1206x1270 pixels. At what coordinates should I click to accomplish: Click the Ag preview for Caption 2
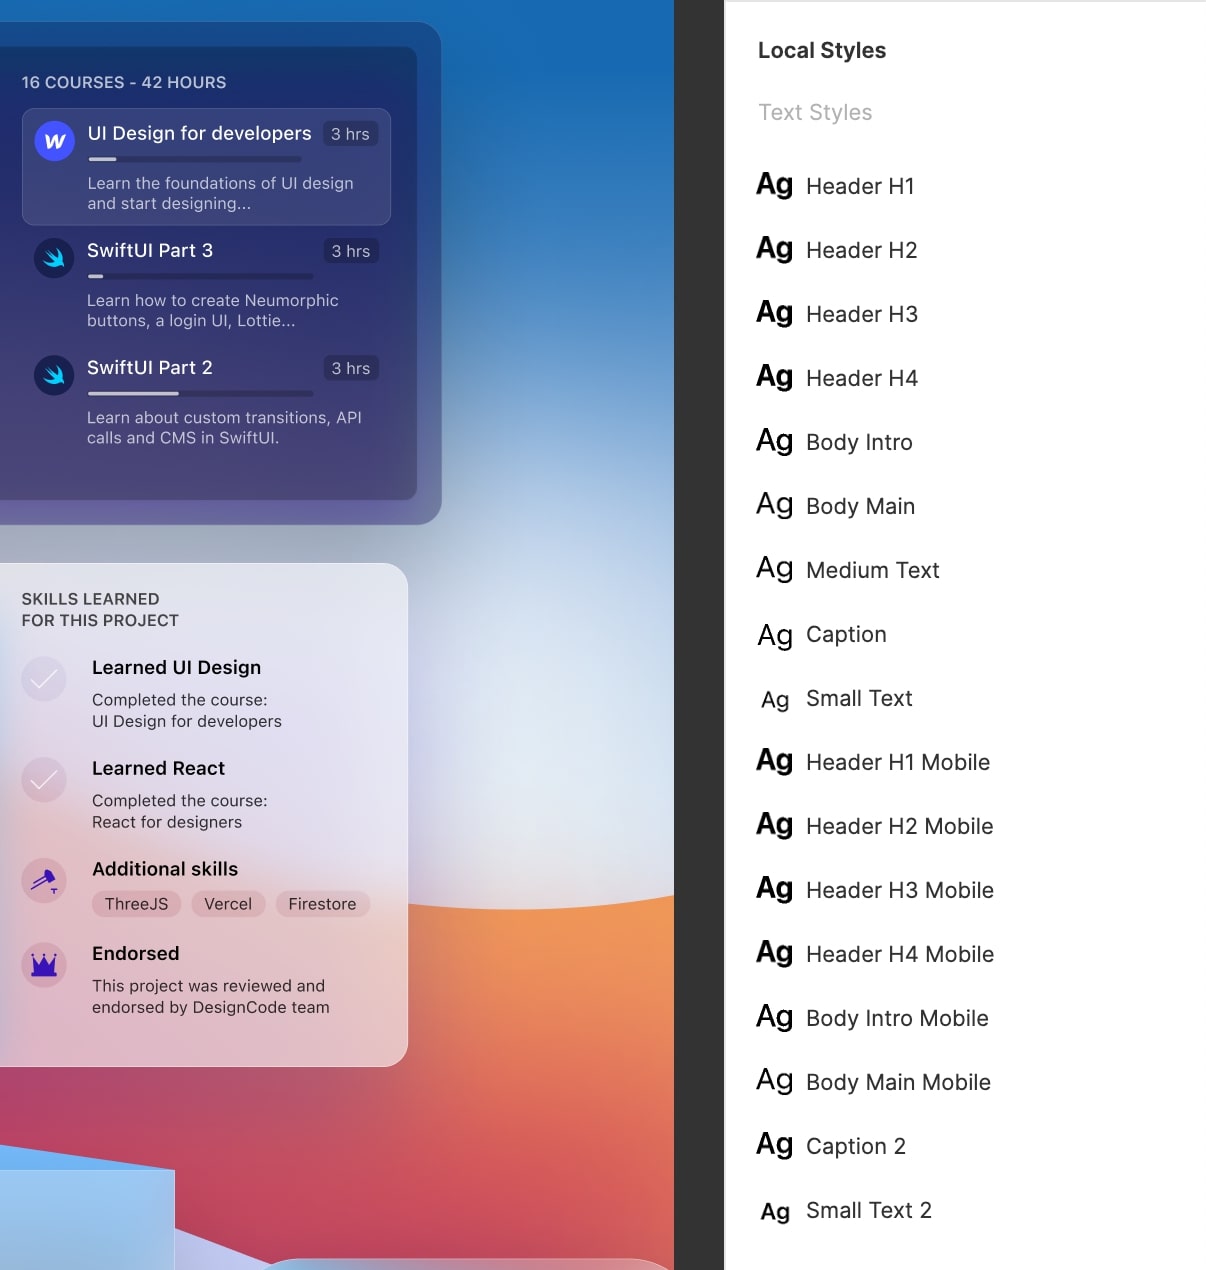774,1145
